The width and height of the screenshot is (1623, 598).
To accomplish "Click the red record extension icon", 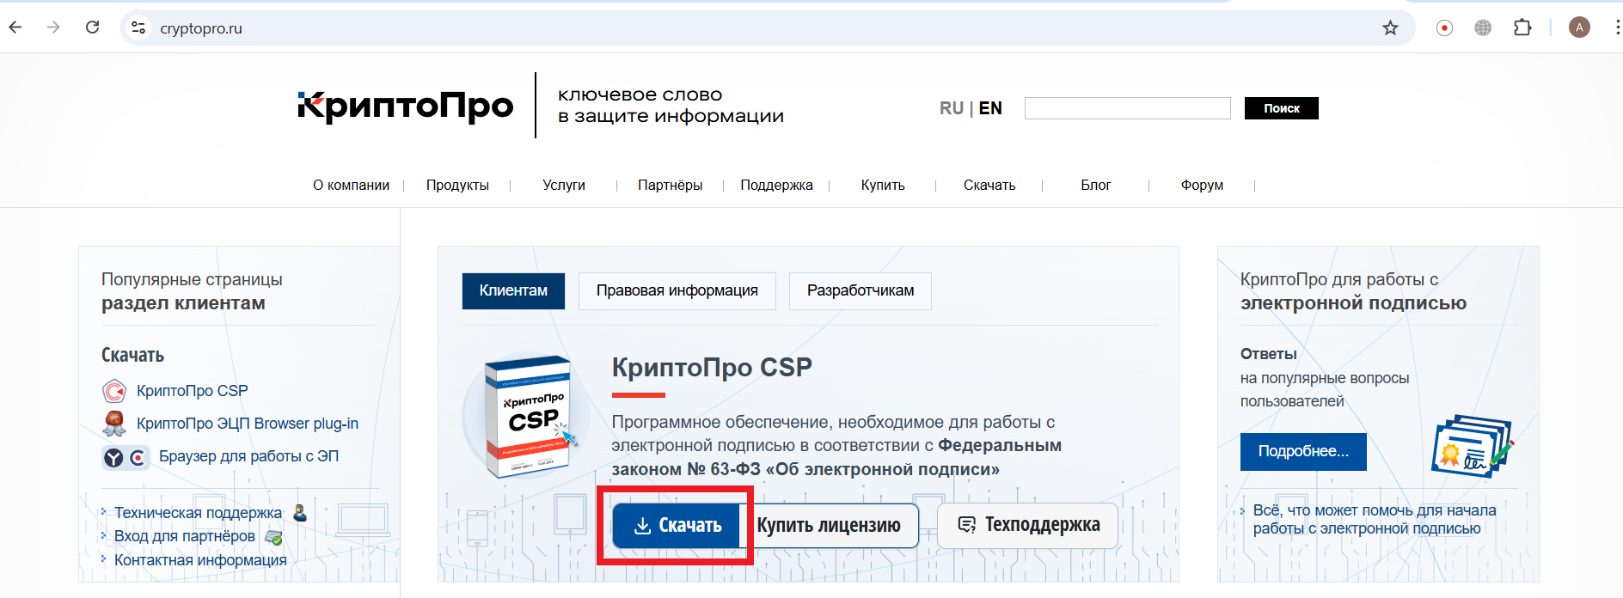I will (1444, 28).
